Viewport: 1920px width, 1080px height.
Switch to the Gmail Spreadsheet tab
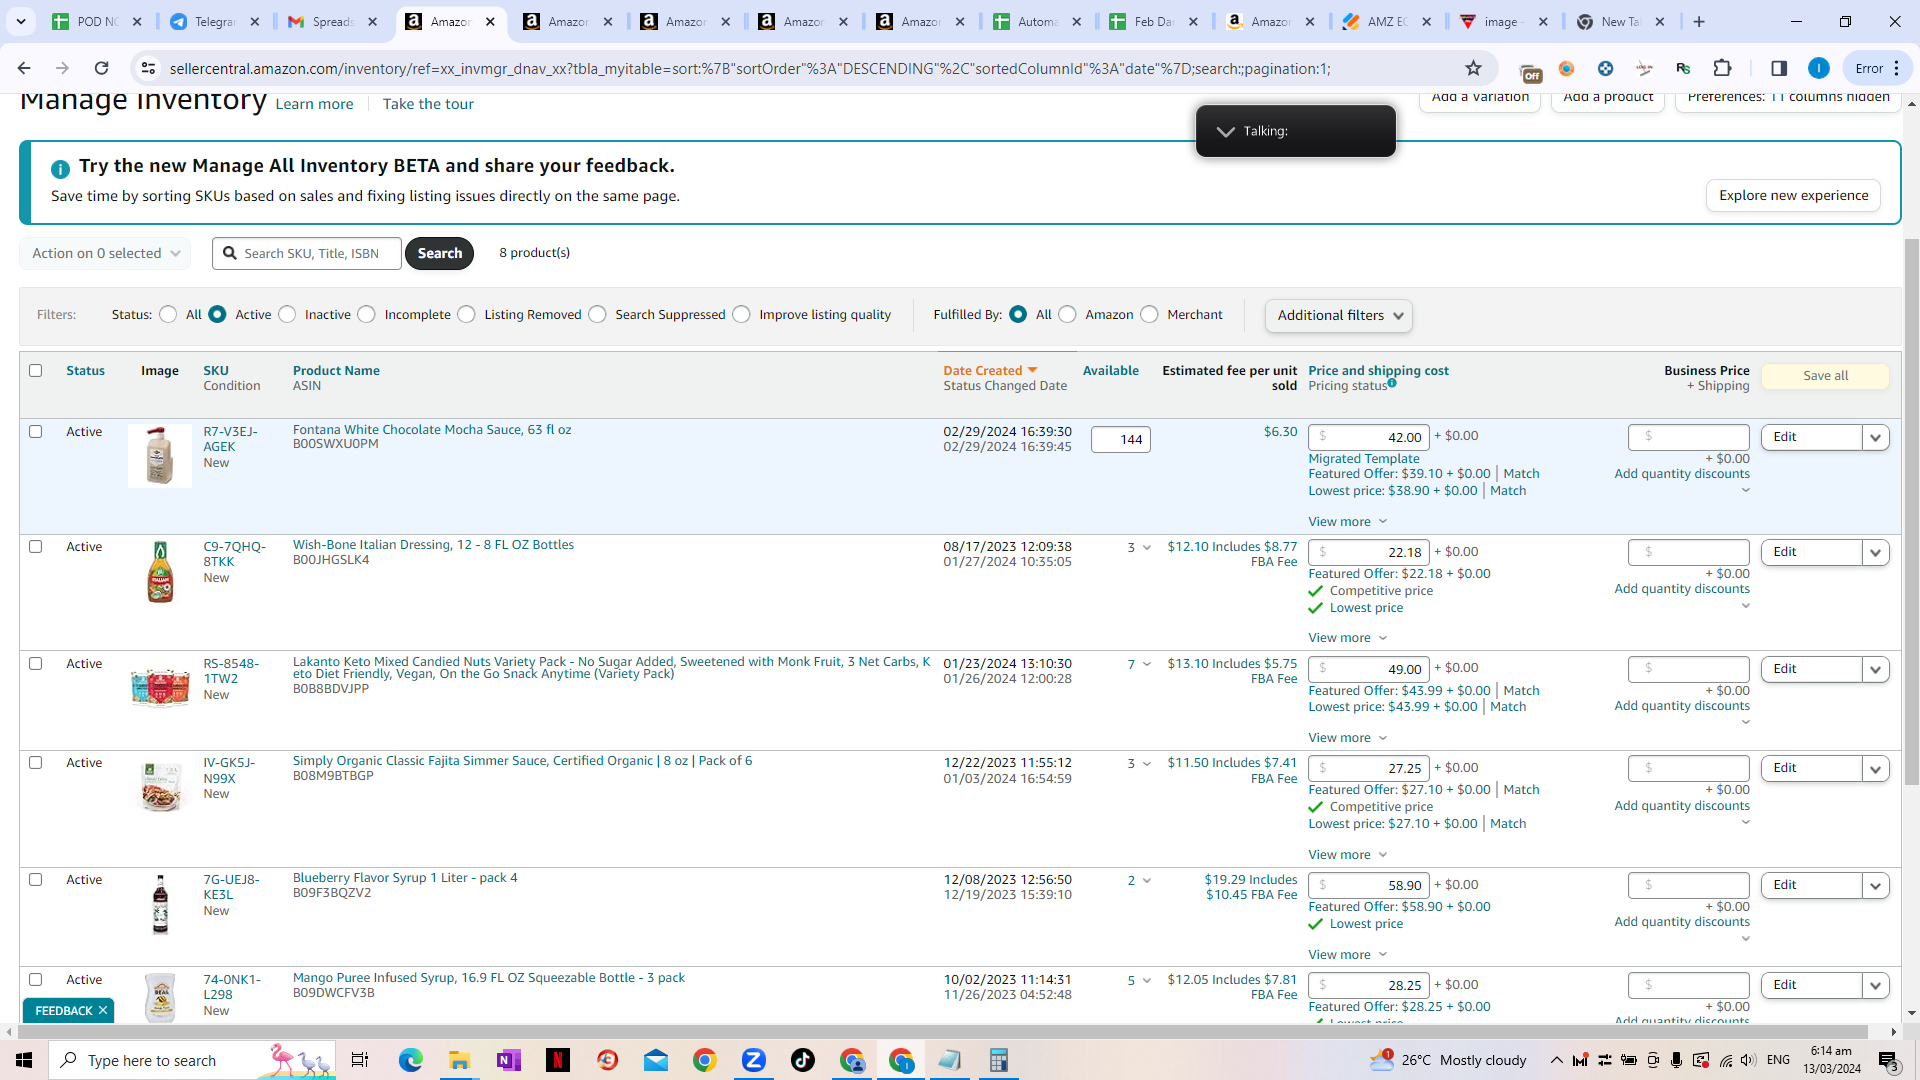click(333, 21)
